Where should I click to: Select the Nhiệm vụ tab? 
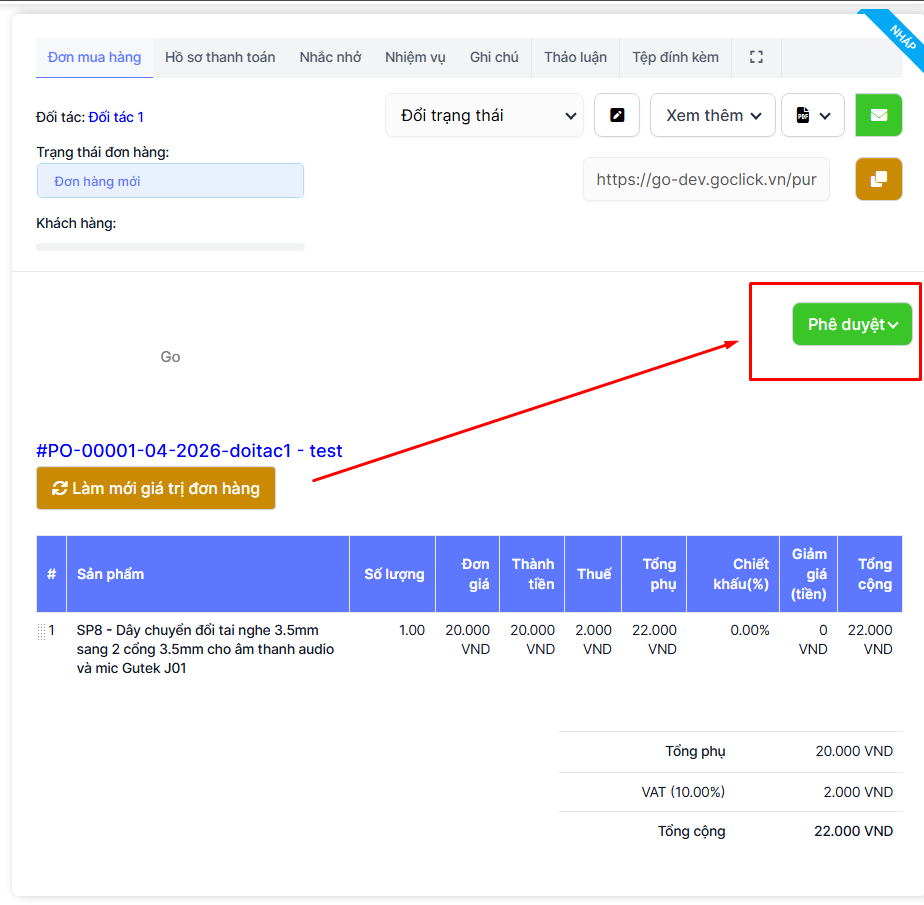click(x=415, y=58)
